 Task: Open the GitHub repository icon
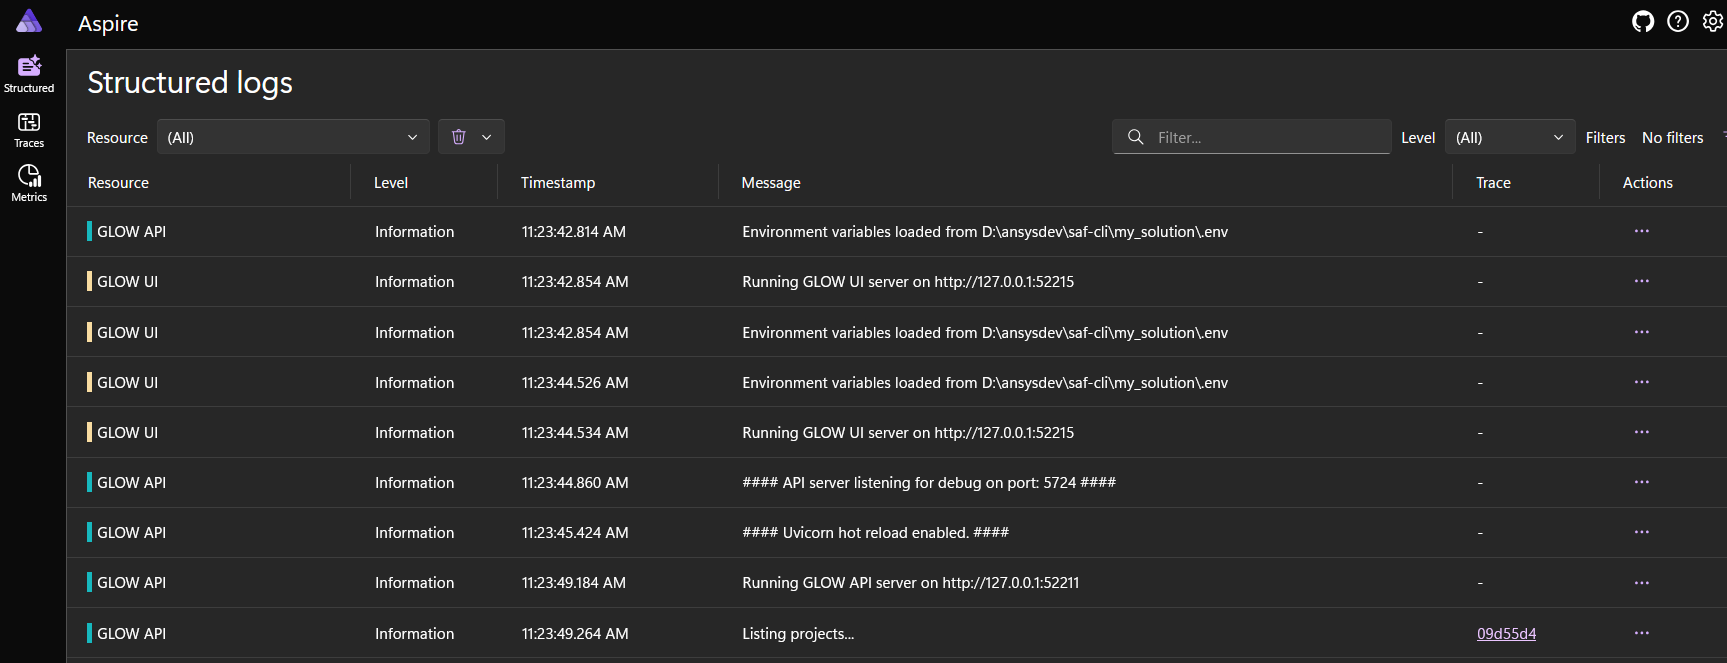(1643, 21)
